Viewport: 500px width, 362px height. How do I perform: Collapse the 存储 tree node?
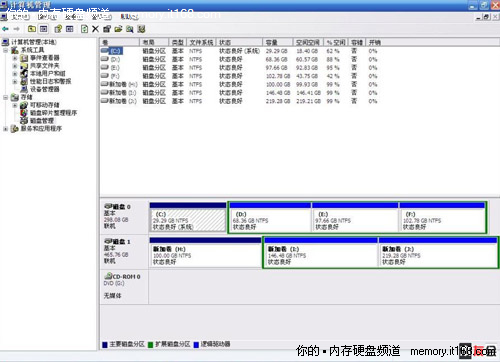pyautogui.click(x=5, y=97)
